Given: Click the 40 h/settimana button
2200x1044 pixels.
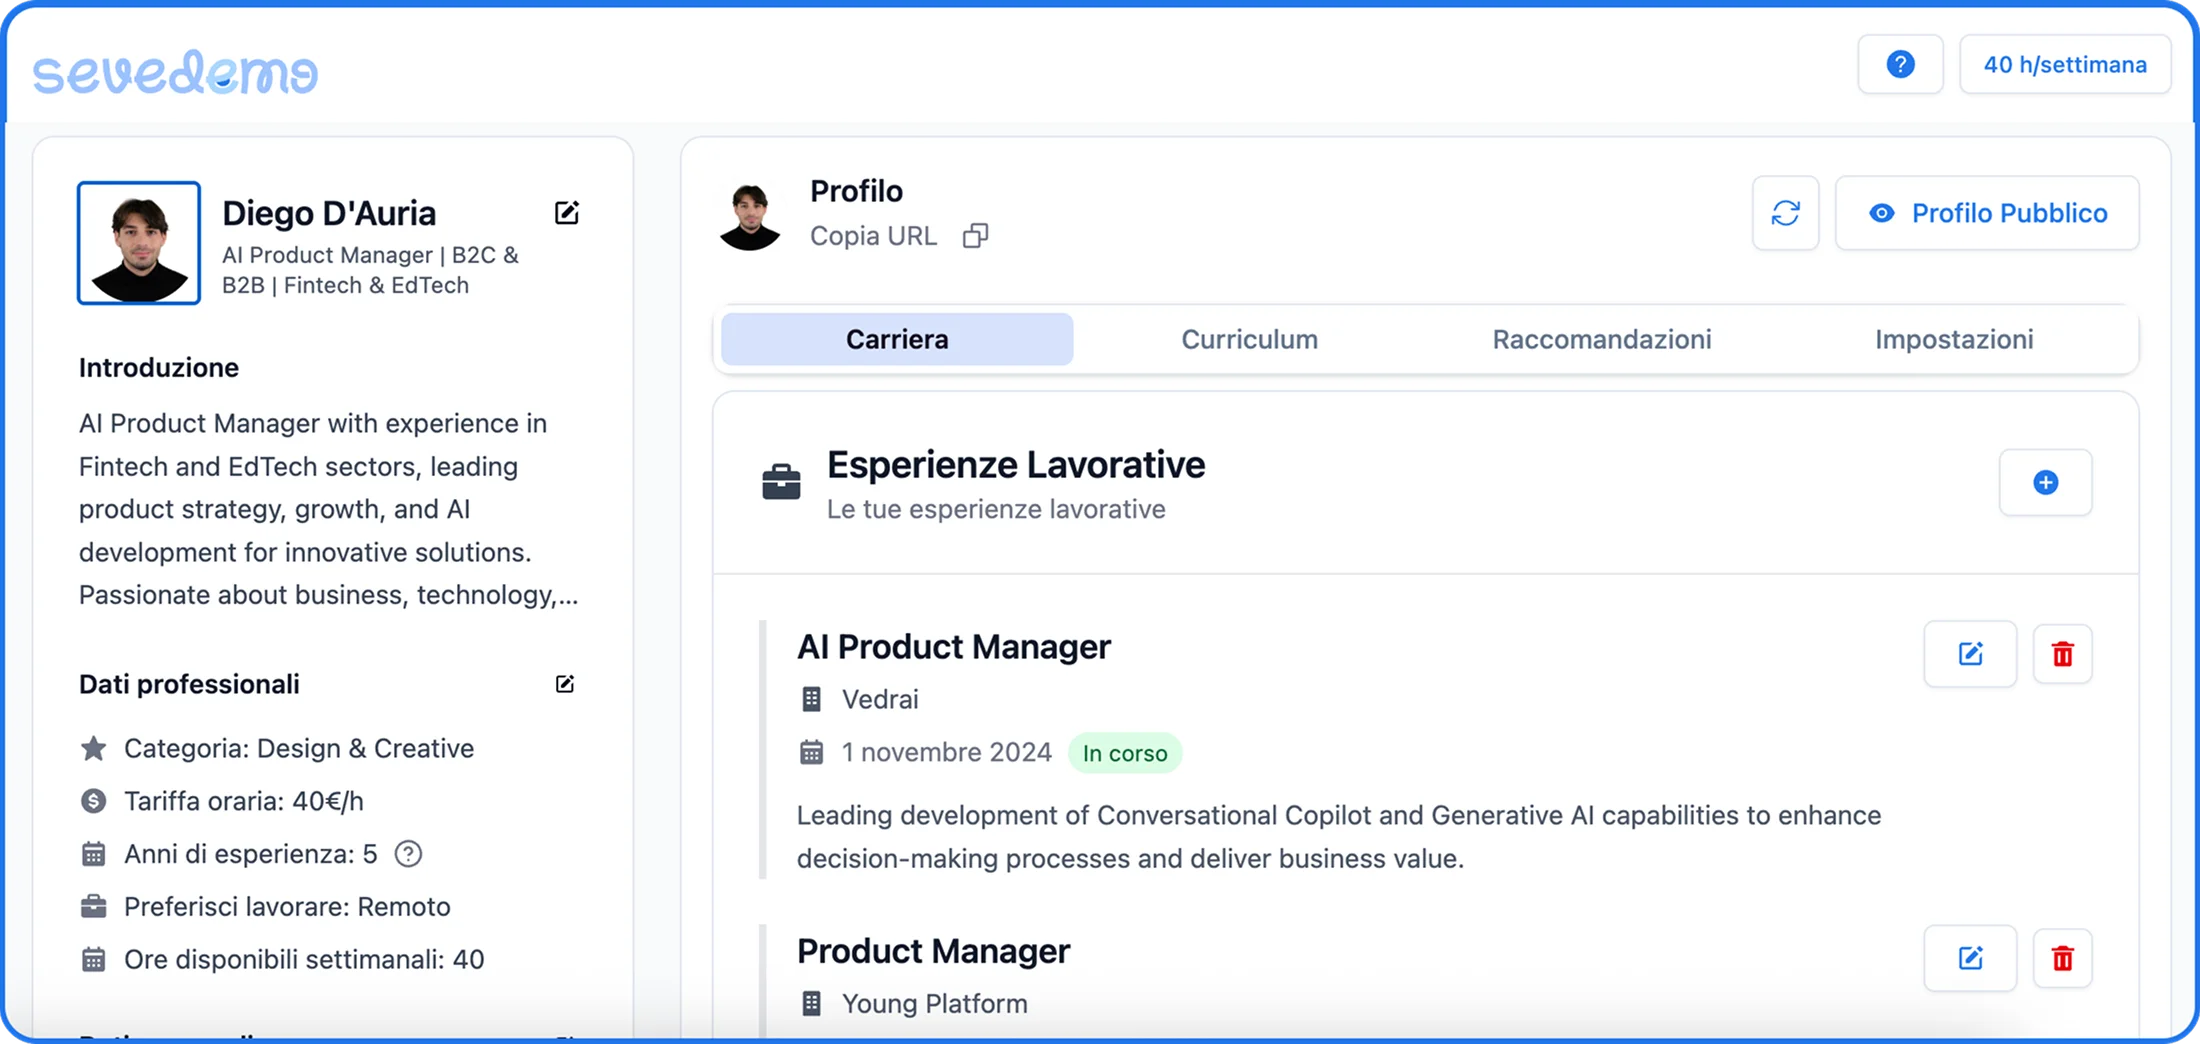Looking at the screenshot, I should pos(2065,63).
